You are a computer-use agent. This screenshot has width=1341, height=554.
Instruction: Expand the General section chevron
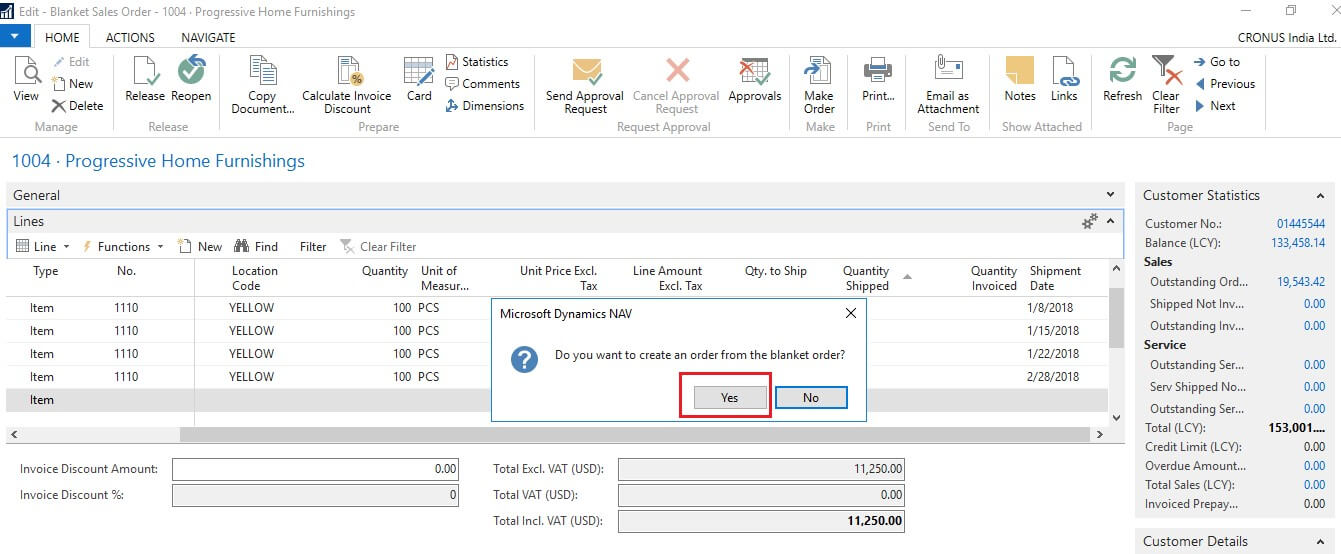[x=1110, y=195]
